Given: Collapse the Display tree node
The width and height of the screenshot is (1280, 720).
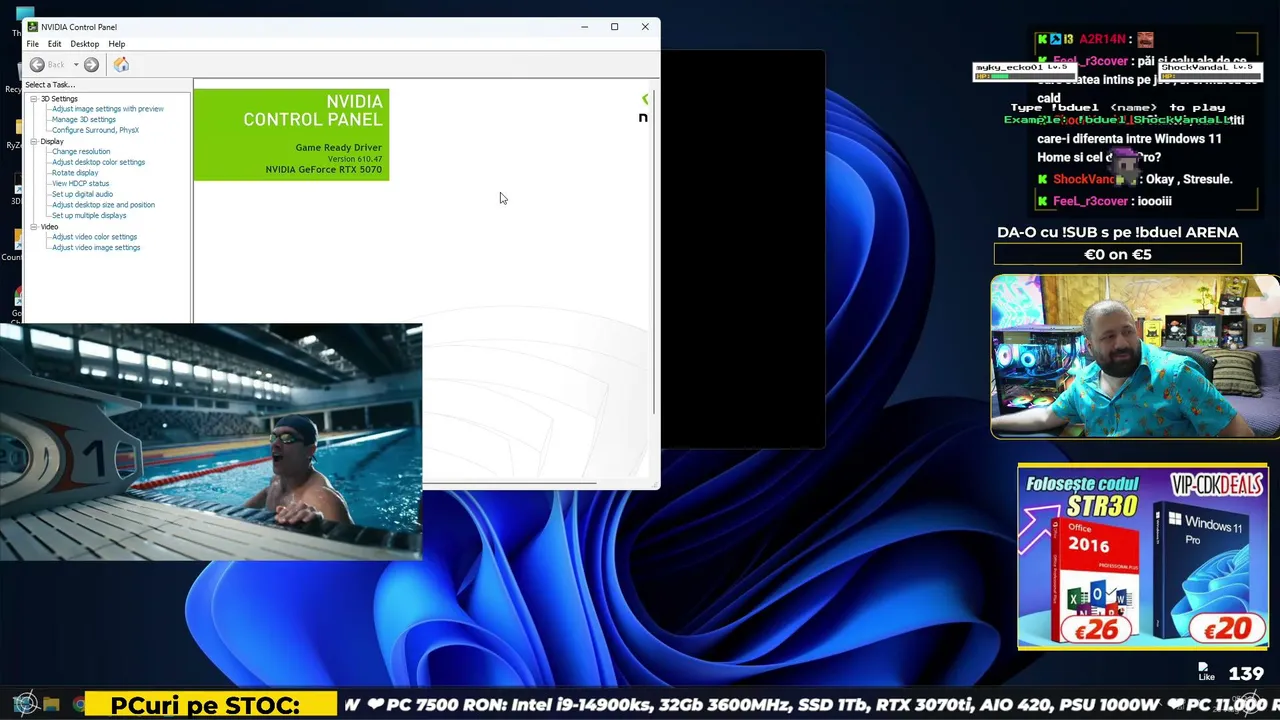Looking at the screenshot, I should click(x=33, y=142).
